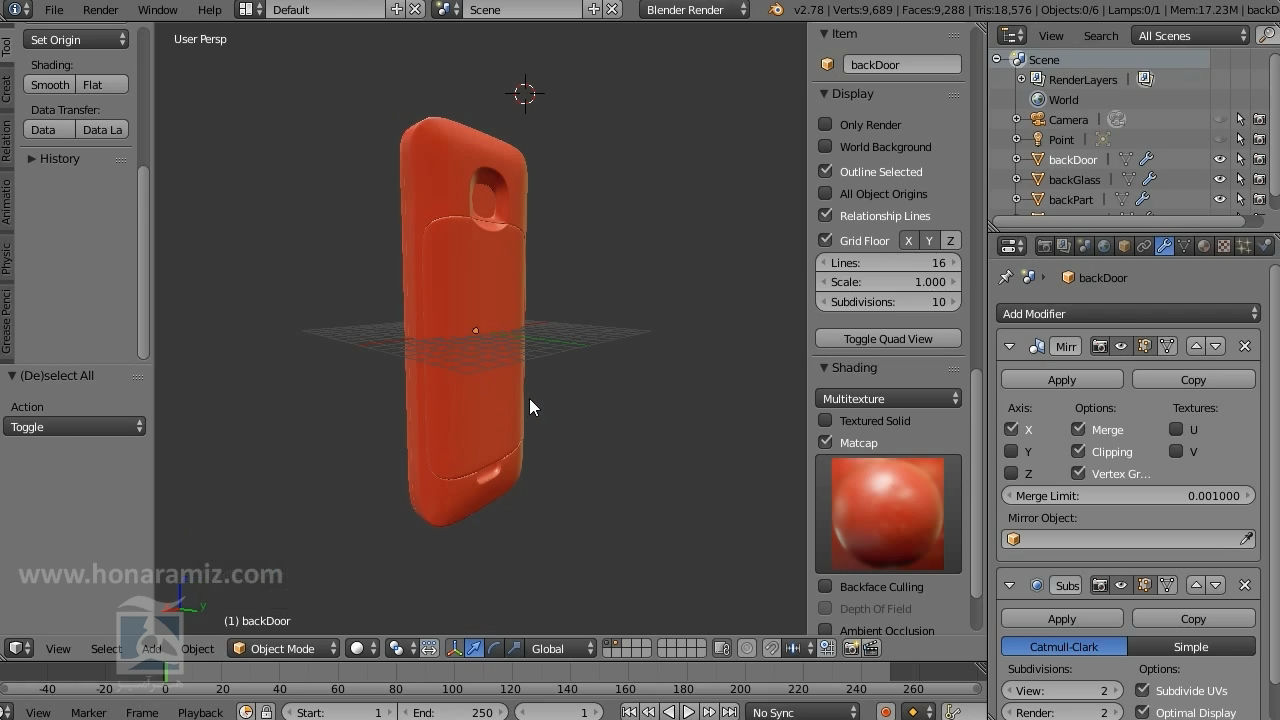Open the Render properties tab
The image size is (1280, 720).
coord(1044,246)
